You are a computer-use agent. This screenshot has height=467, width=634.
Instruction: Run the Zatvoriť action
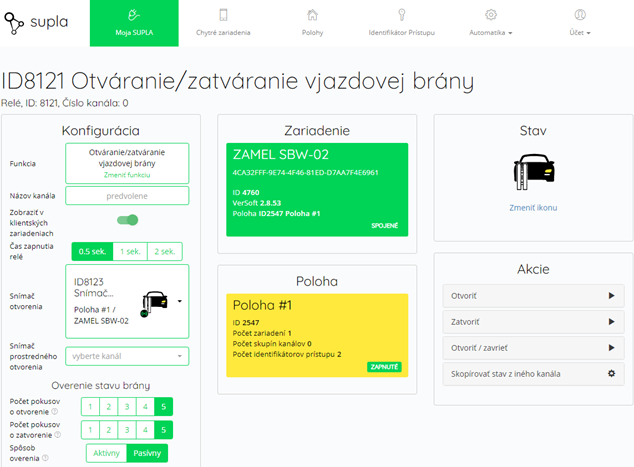click(x=533, y=322)
